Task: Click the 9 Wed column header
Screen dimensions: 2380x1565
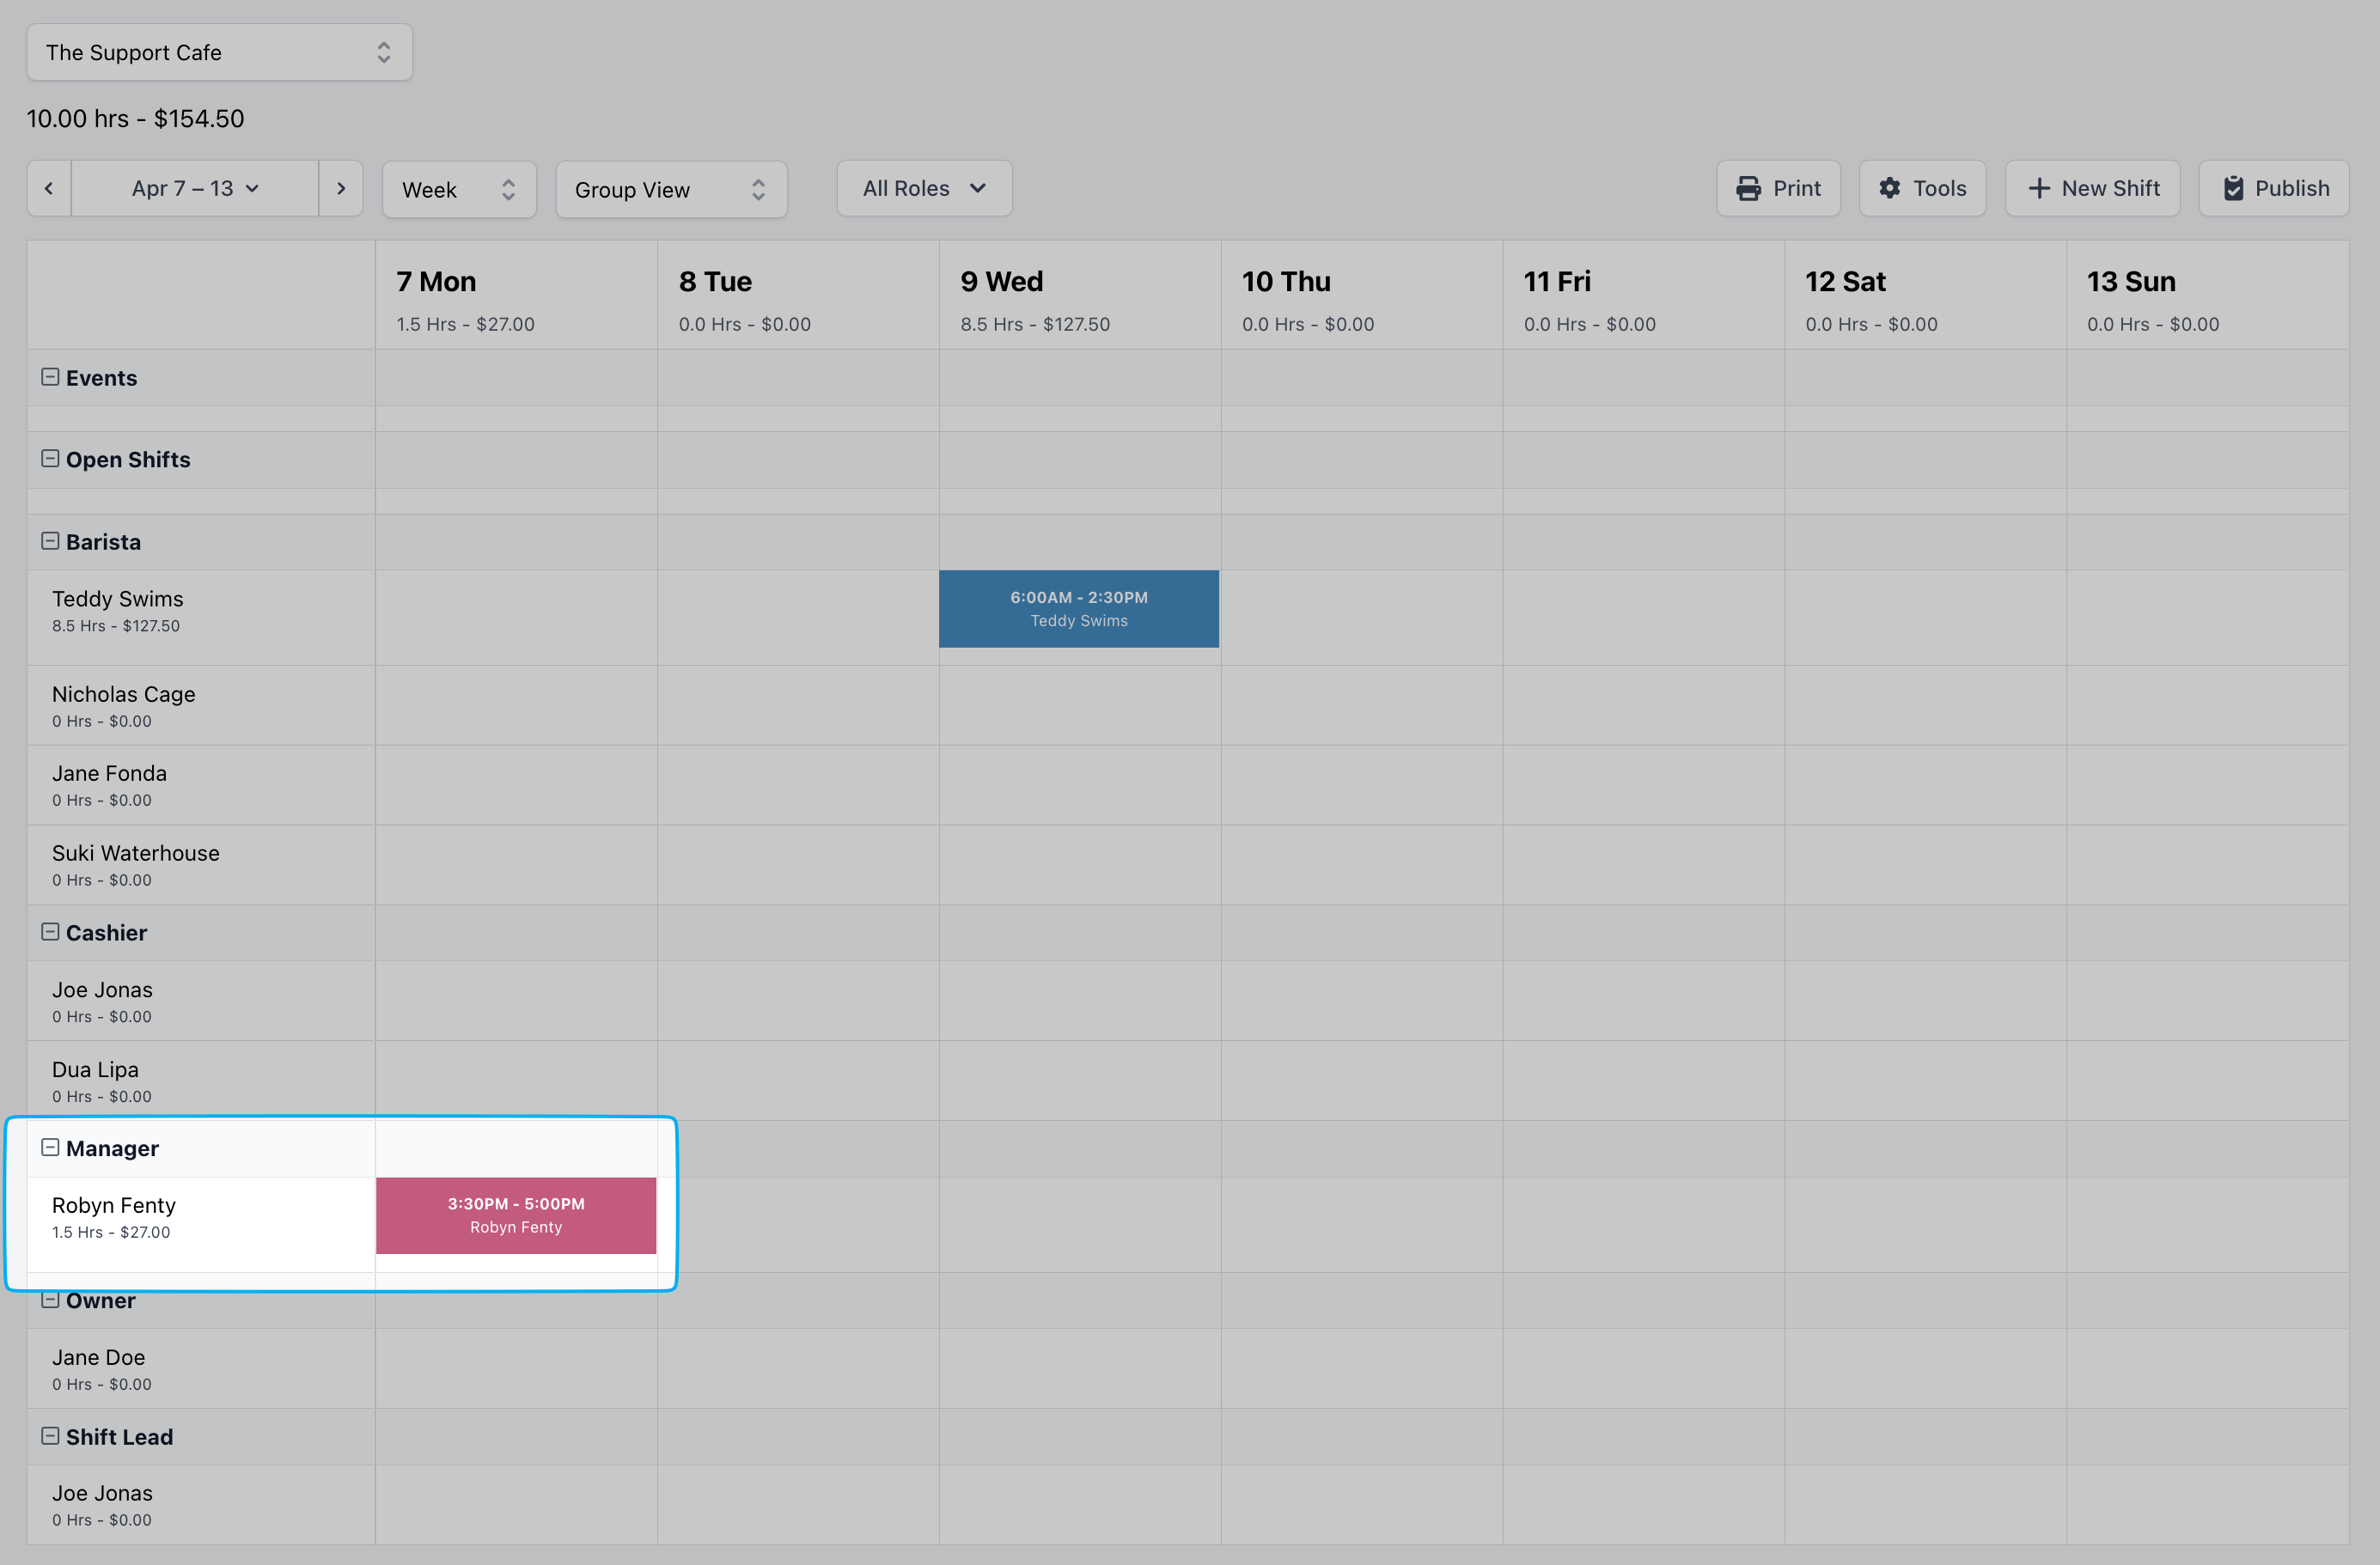Action: 1001,282
